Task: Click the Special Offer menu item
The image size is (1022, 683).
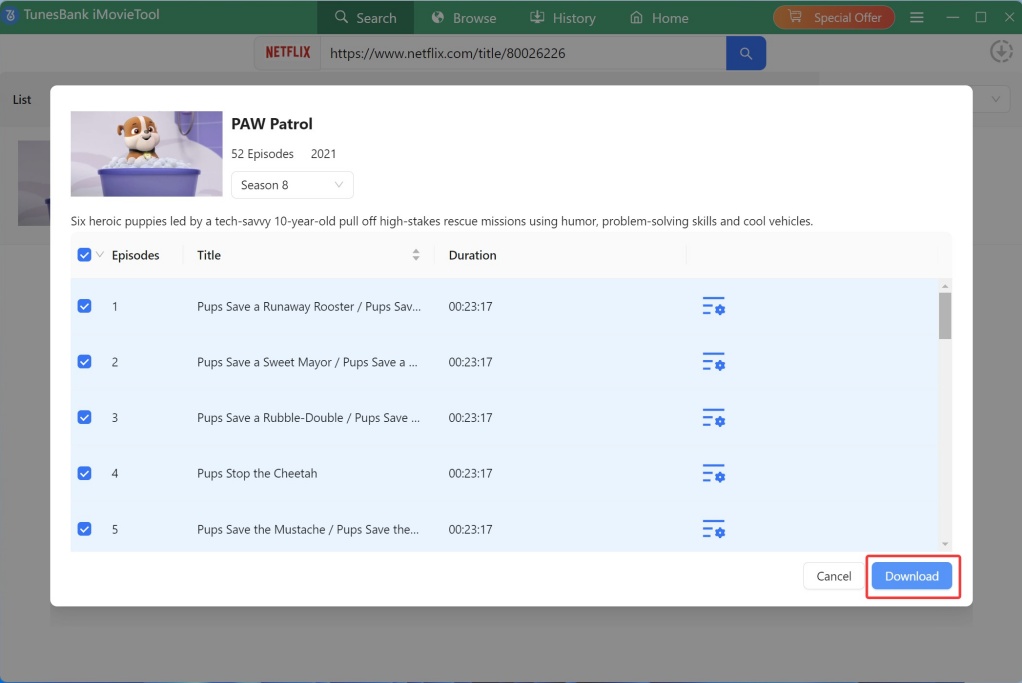Action: [x=833, y=17]
